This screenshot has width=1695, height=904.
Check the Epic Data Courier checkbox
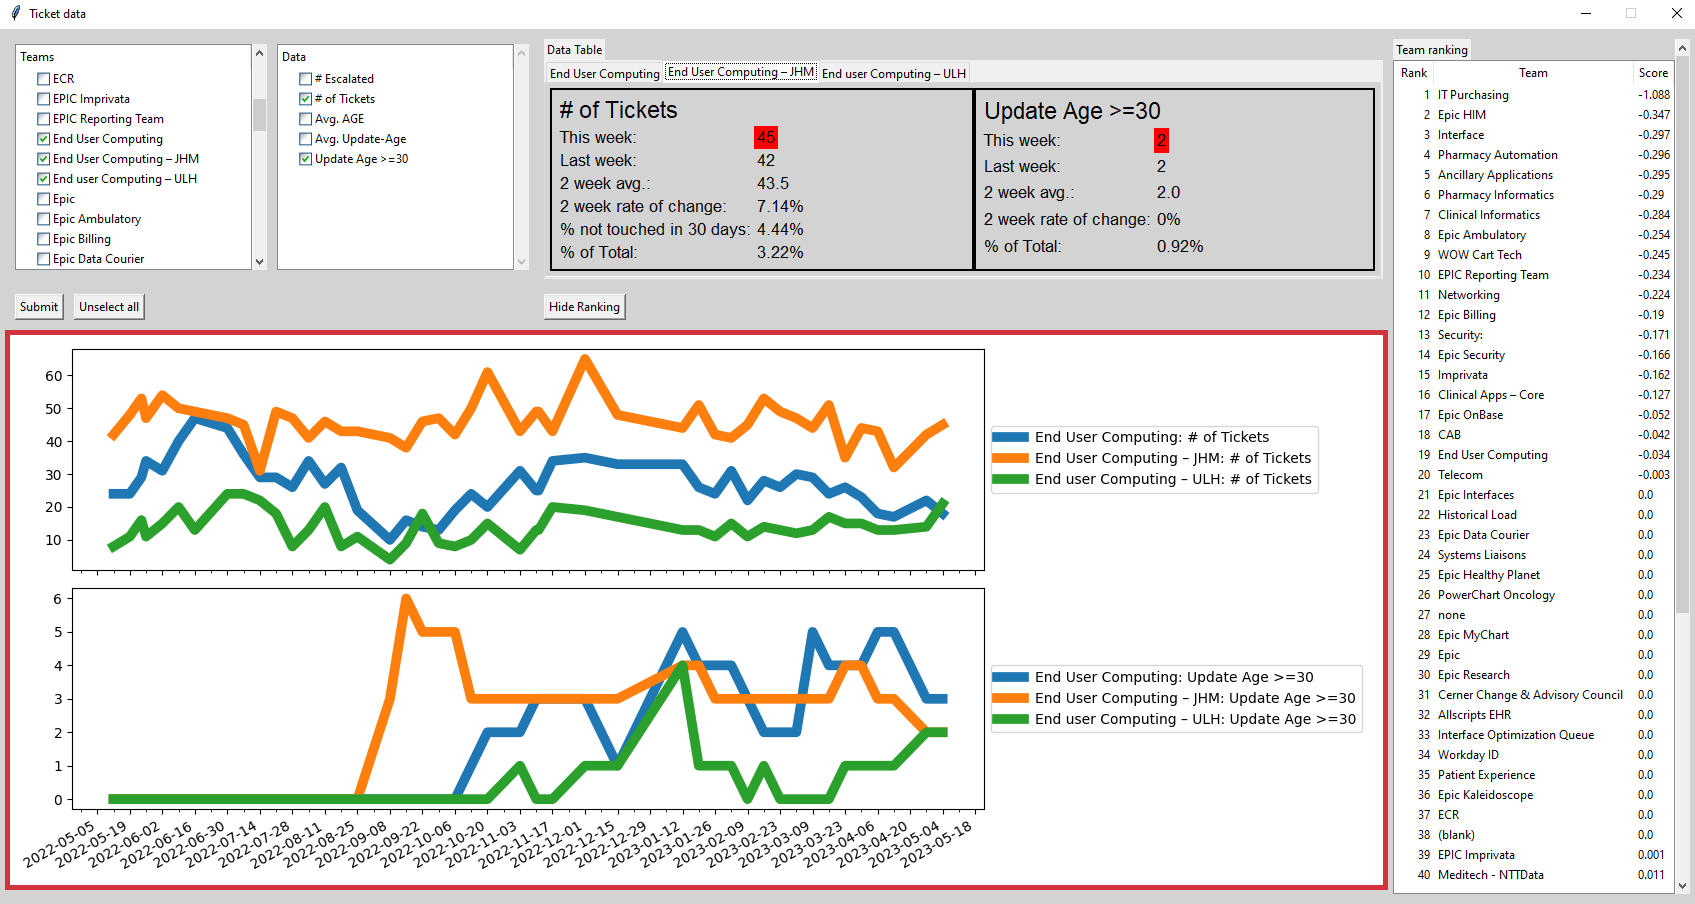pos(43,259)
